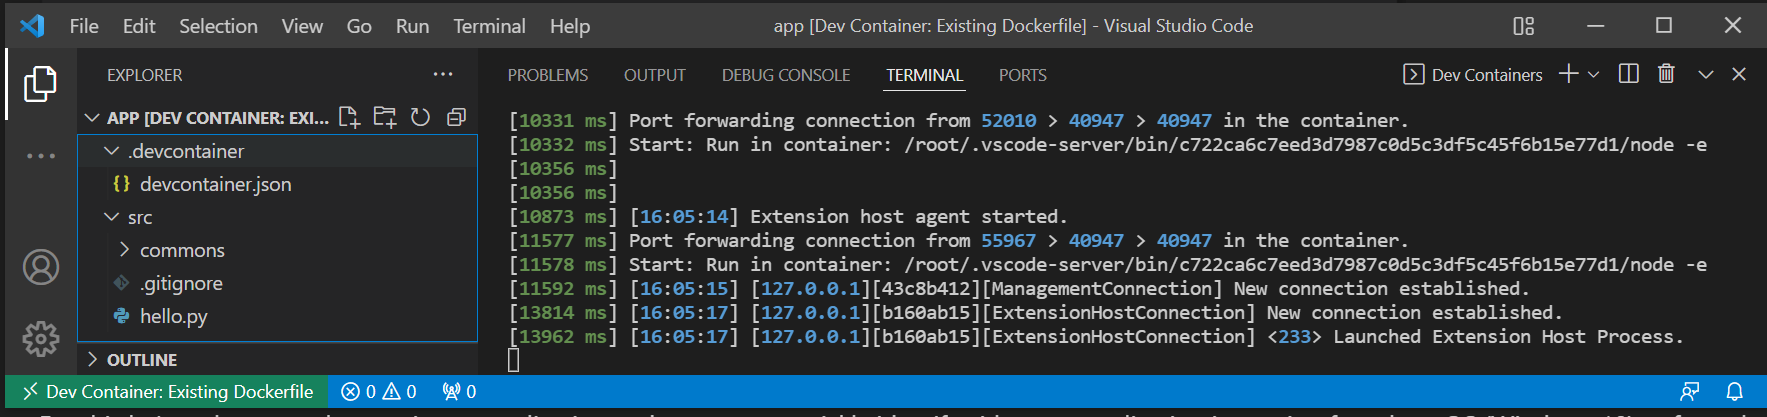Click the VS Code logo icon
The width and height of the screenshot is (1767, 417).
coord(32,26)
